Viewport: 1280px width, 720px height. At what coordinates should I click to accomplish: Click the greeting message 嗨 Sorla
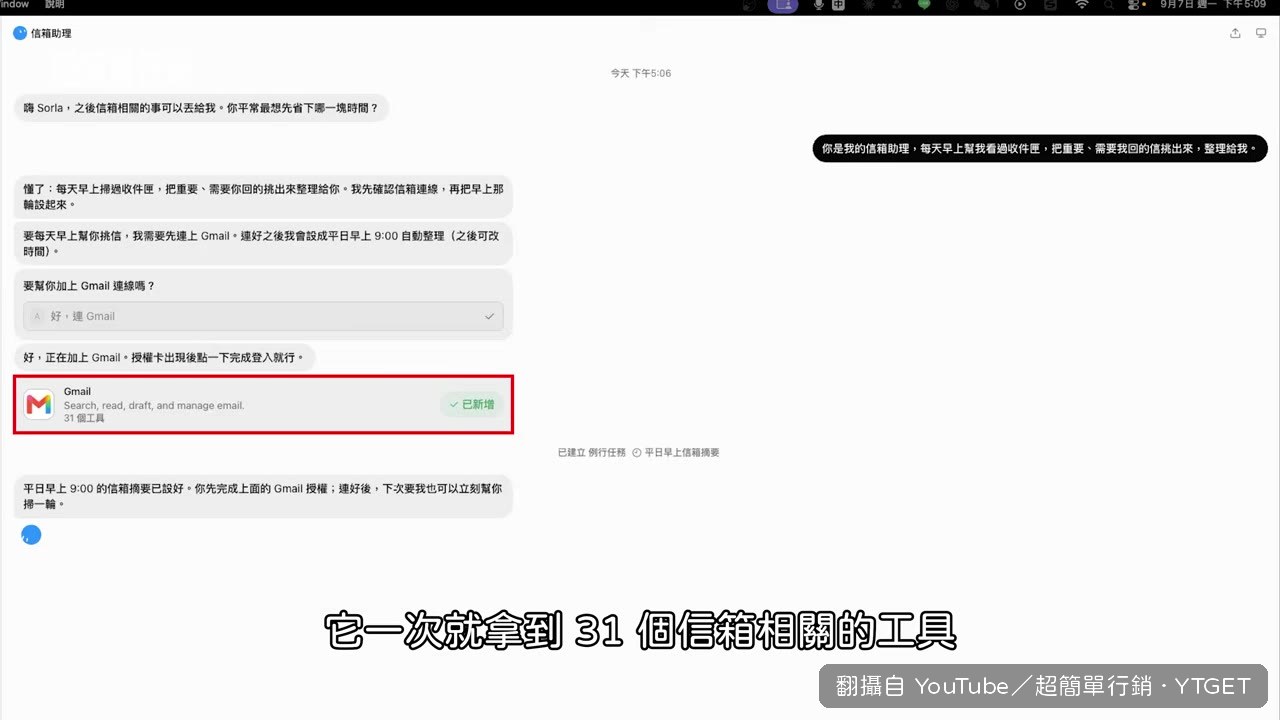[x=201, y=108]
